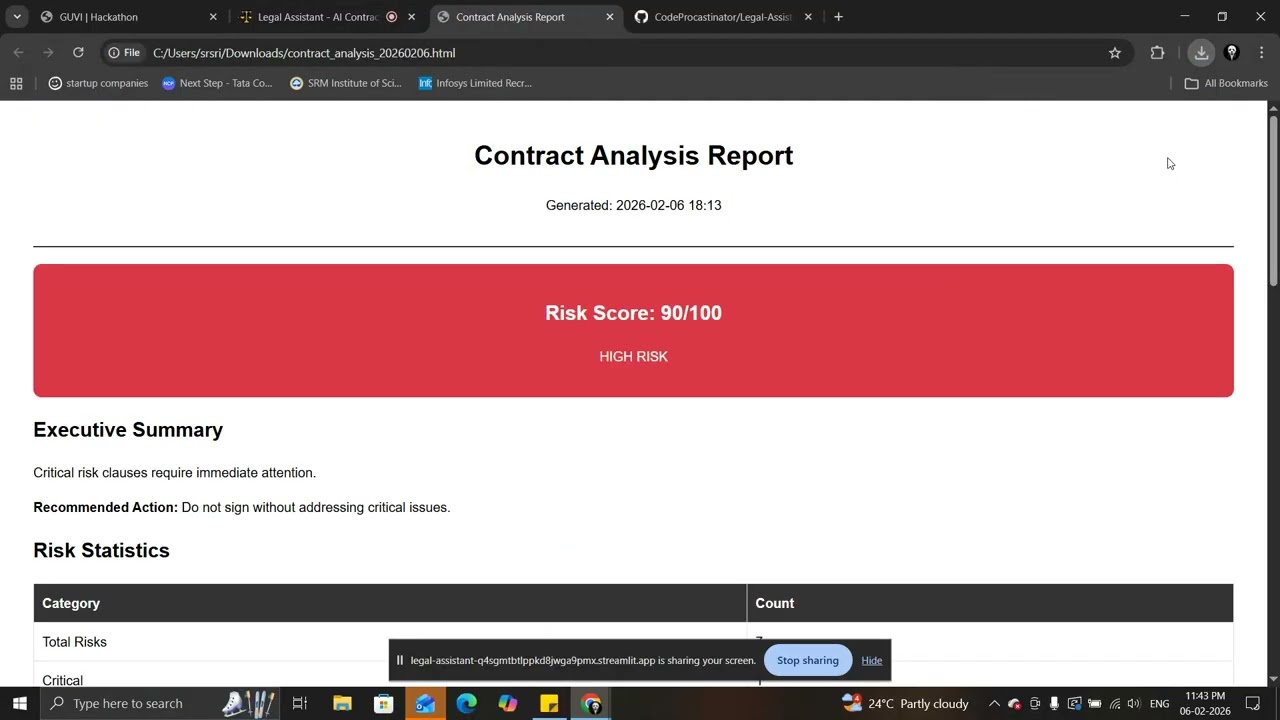Click the address bar URL field

(x=620, y=53)
